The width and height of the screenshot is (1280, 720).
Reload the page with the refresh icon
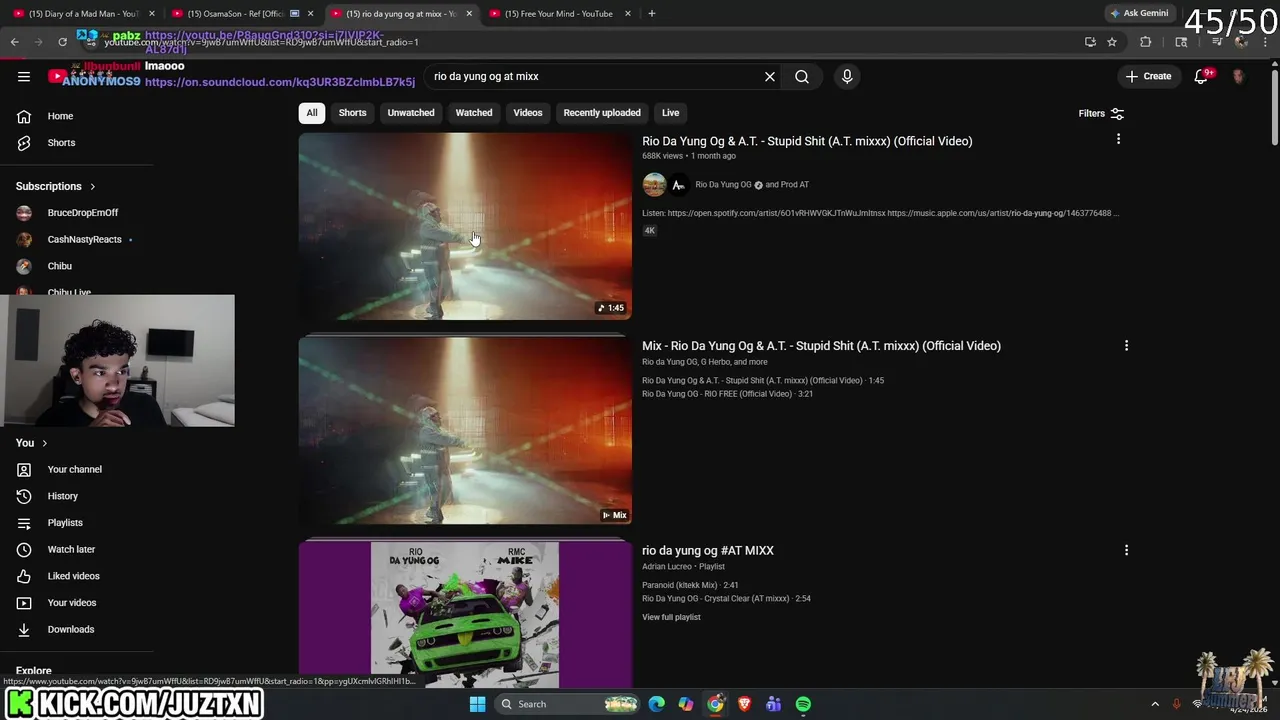[x=62, y=42]
